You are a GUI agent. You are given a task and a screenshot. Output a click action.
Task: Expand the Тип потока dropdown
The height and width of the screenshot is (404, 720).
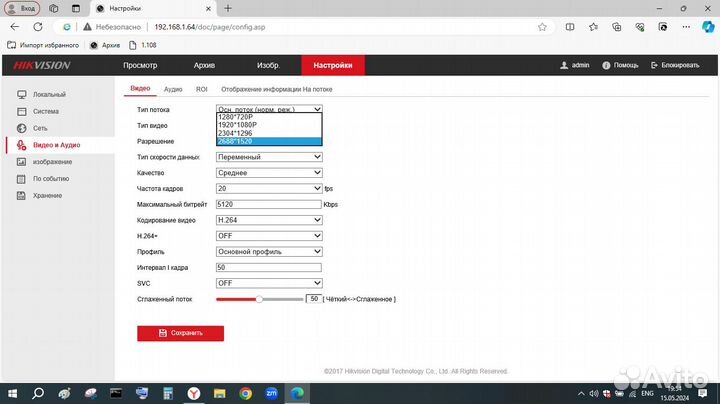[269, 109]
